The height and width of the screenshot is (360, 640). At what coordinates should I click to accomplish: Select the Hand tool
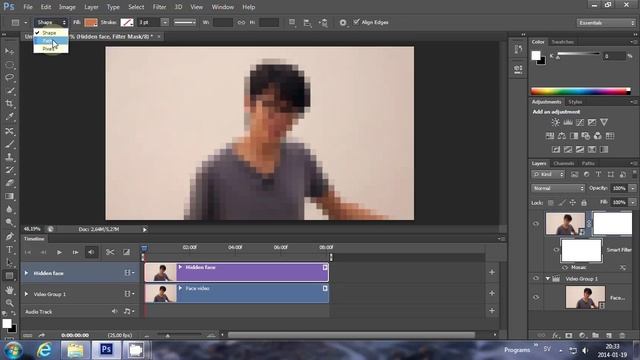pos(9,290)
